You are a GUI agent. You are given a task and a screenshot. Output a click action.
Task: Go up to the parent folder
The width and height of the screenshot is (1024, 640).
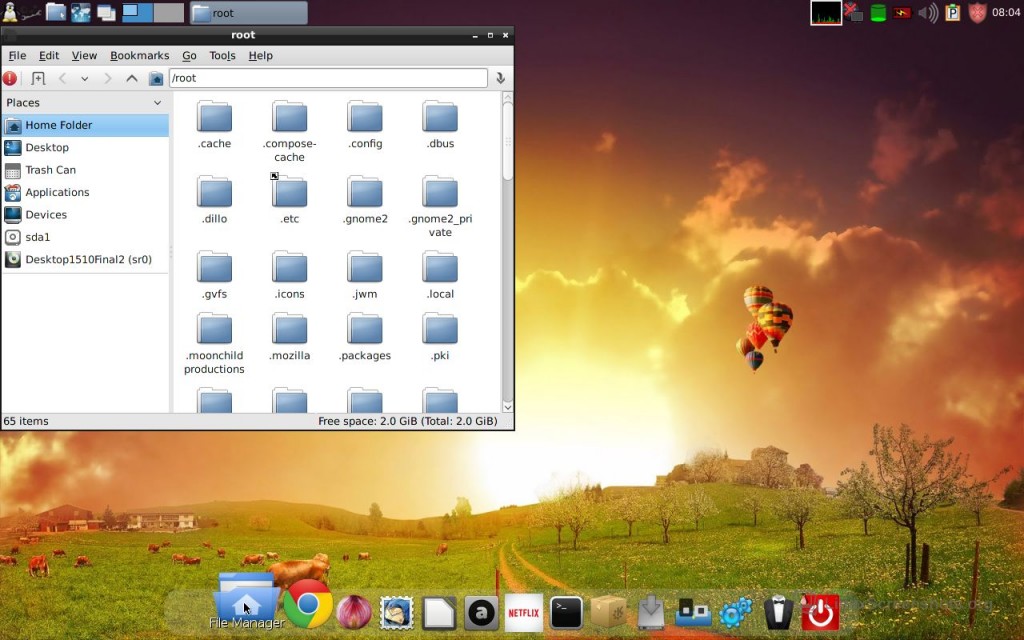[x=132, y=78]
